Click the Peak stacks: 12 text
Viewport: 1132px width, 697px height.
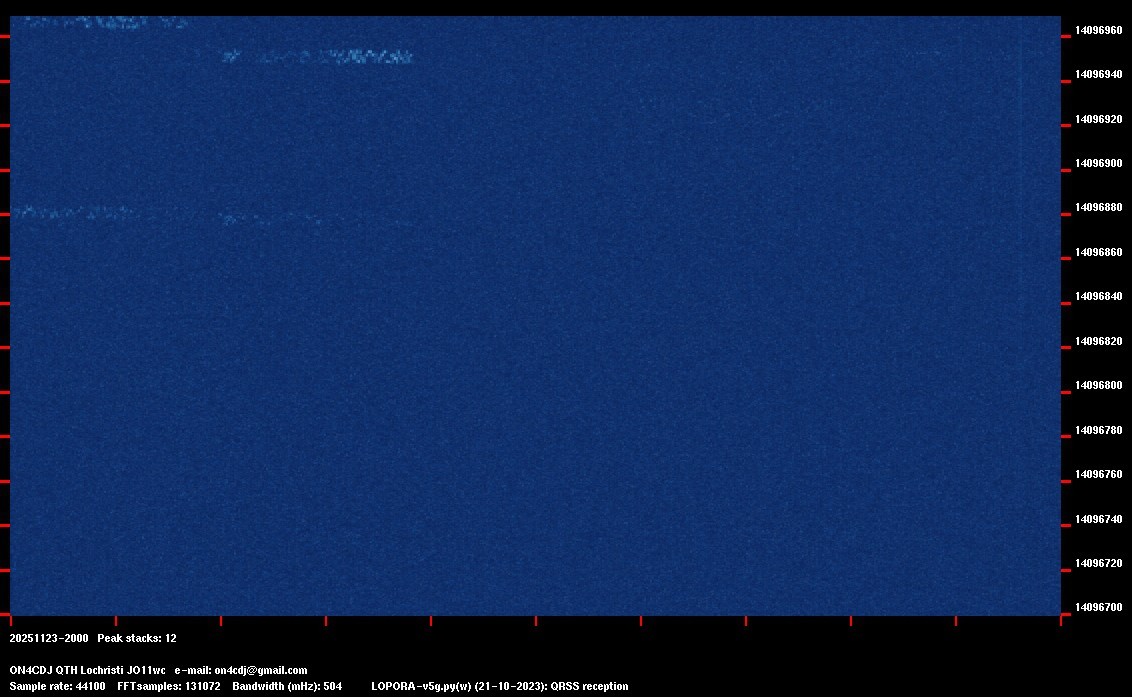point(136,638)
